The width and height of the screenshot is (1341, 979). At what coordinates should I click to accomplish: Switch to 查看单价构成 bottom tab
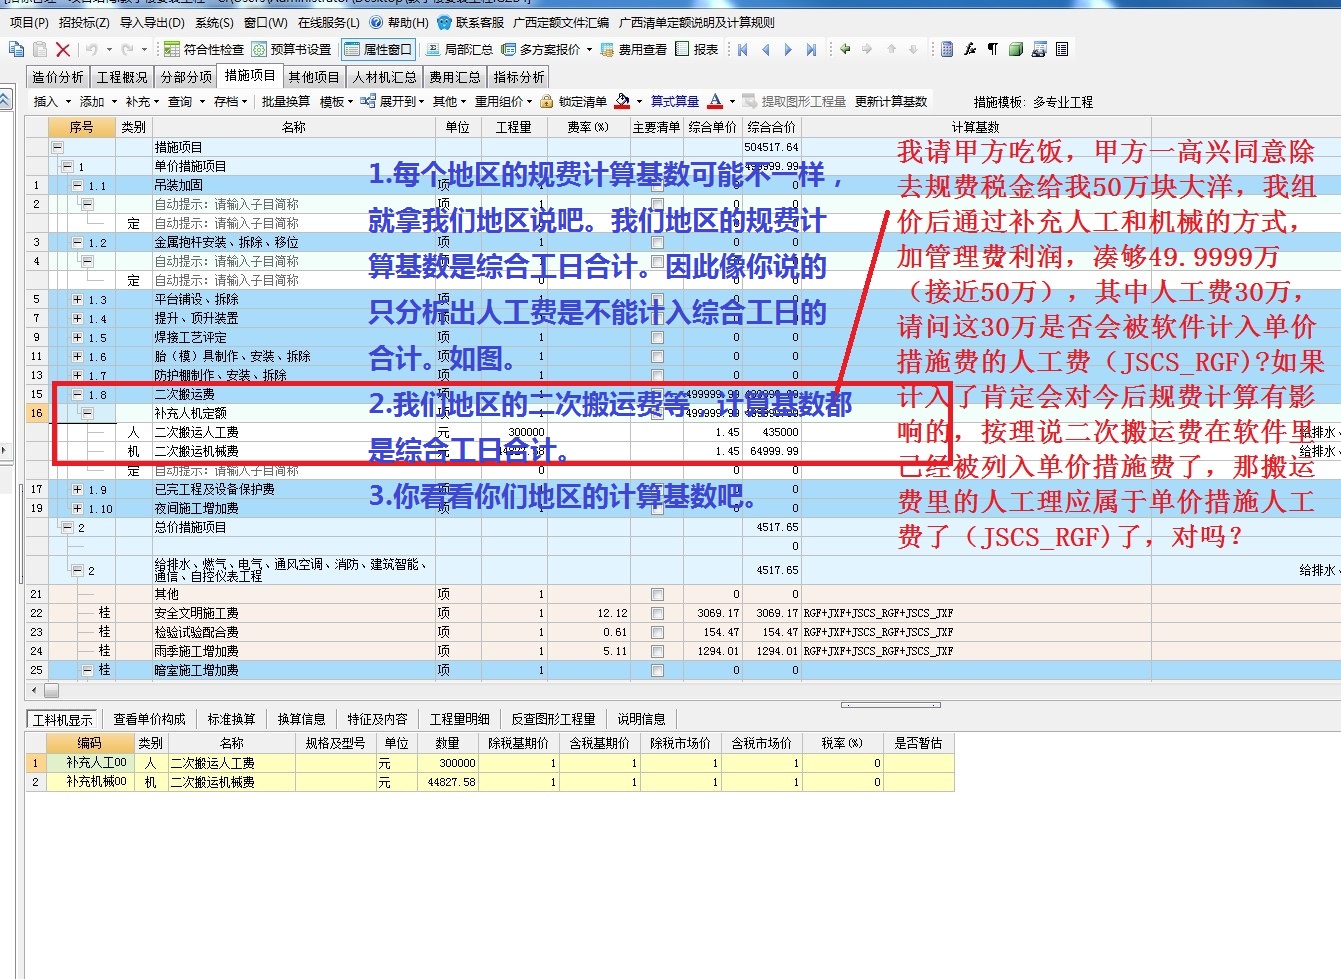pyautogui.click(x=149, y=719)
